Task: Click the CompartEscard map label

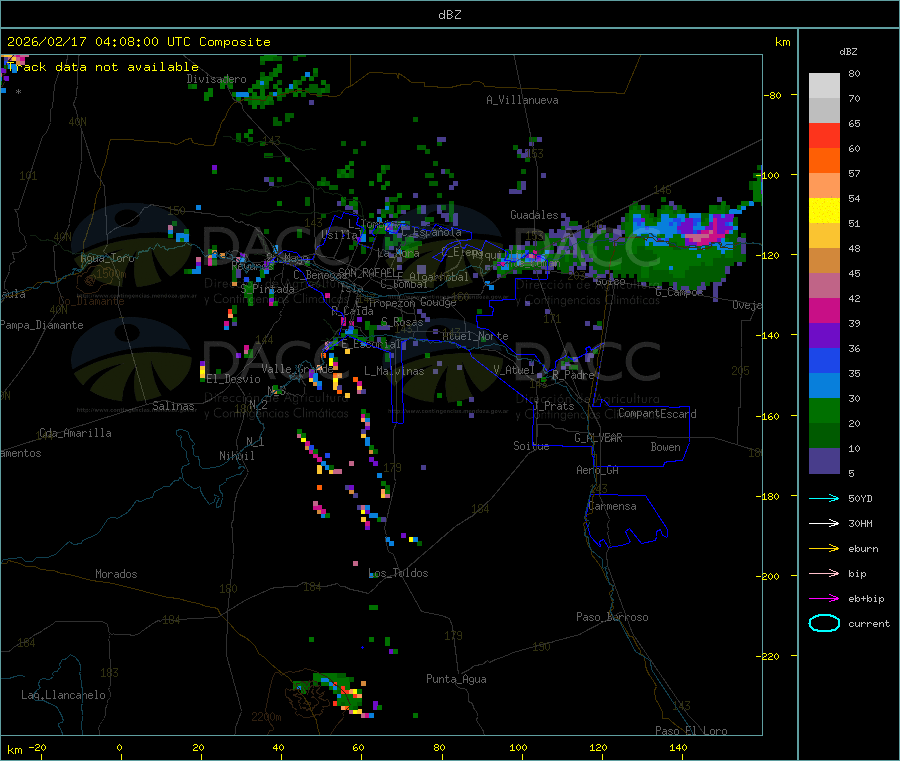Action: click(657, 414)
